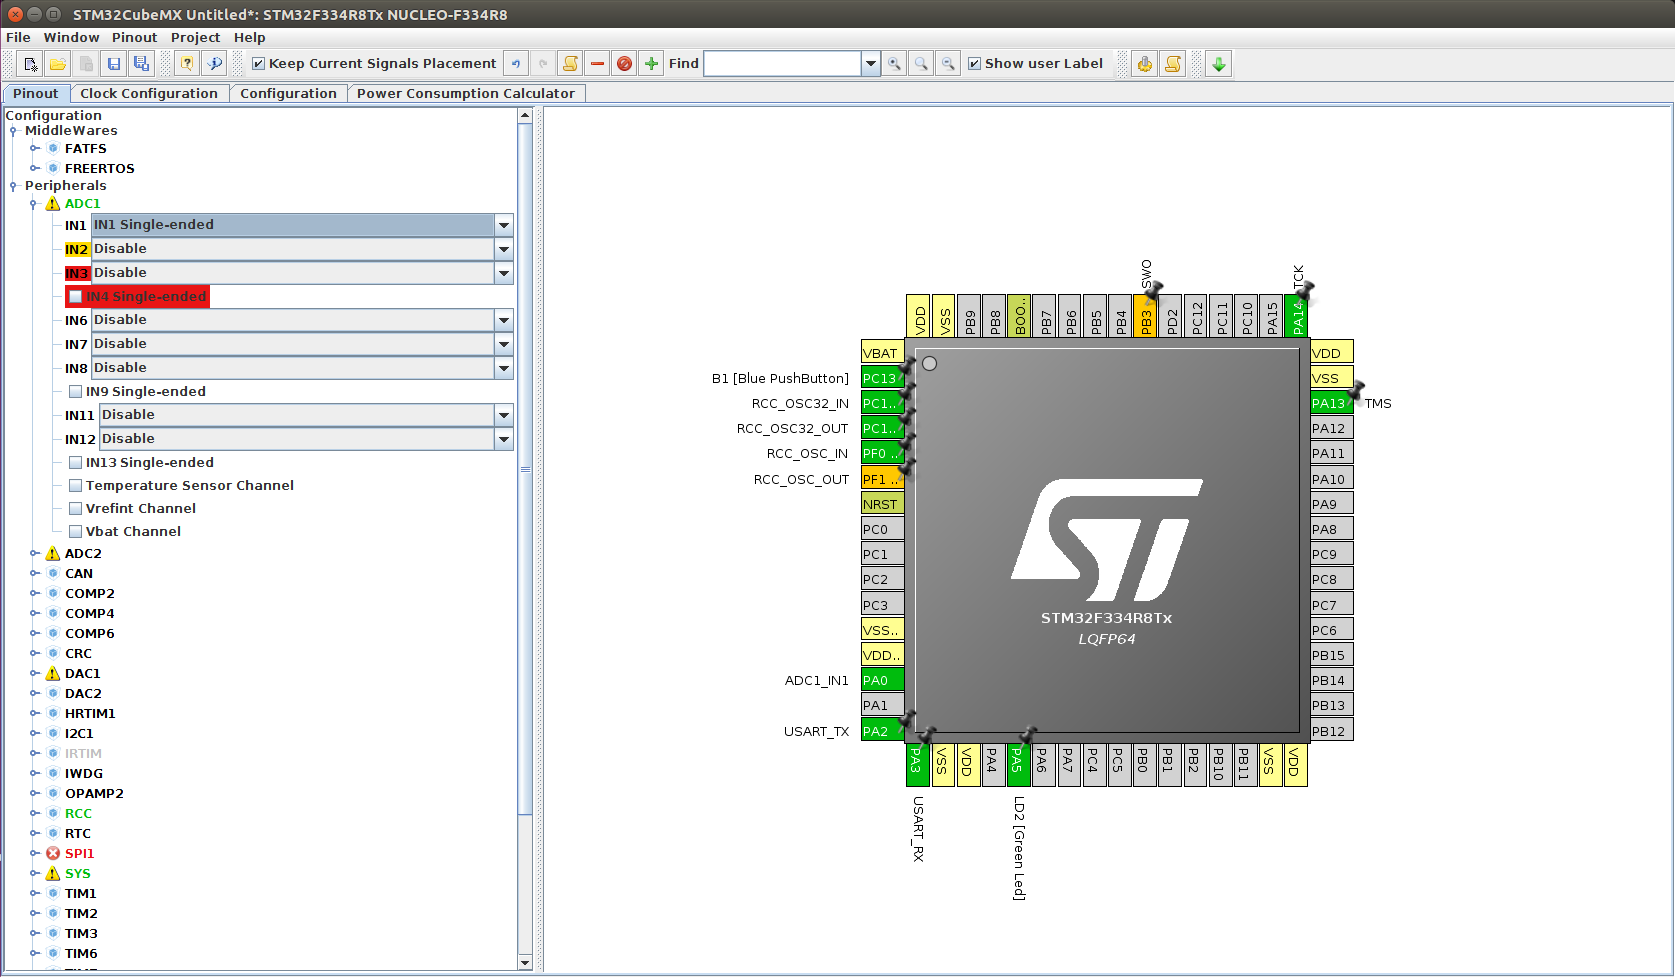Toggle Keep Current Signals Placement checkbox
This screenshot has height=977, width=1675.
click(x=259, y=64)
